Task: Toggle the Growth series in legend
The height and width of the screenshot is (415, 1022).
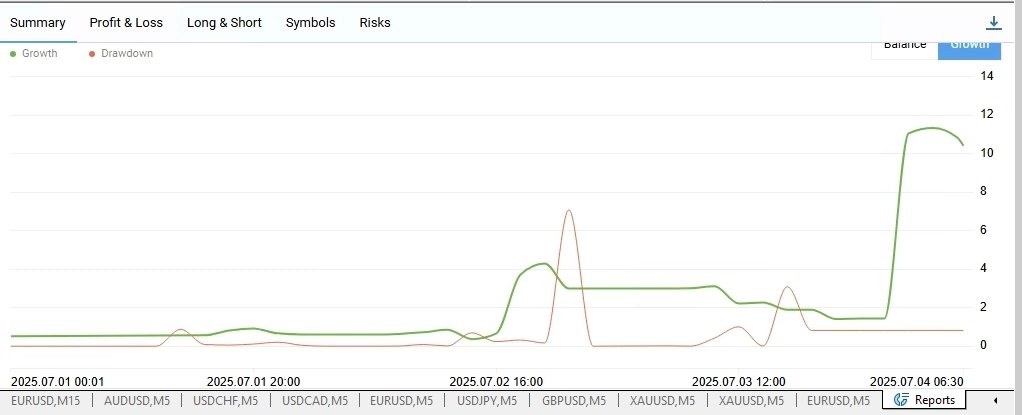Action: 34,53
